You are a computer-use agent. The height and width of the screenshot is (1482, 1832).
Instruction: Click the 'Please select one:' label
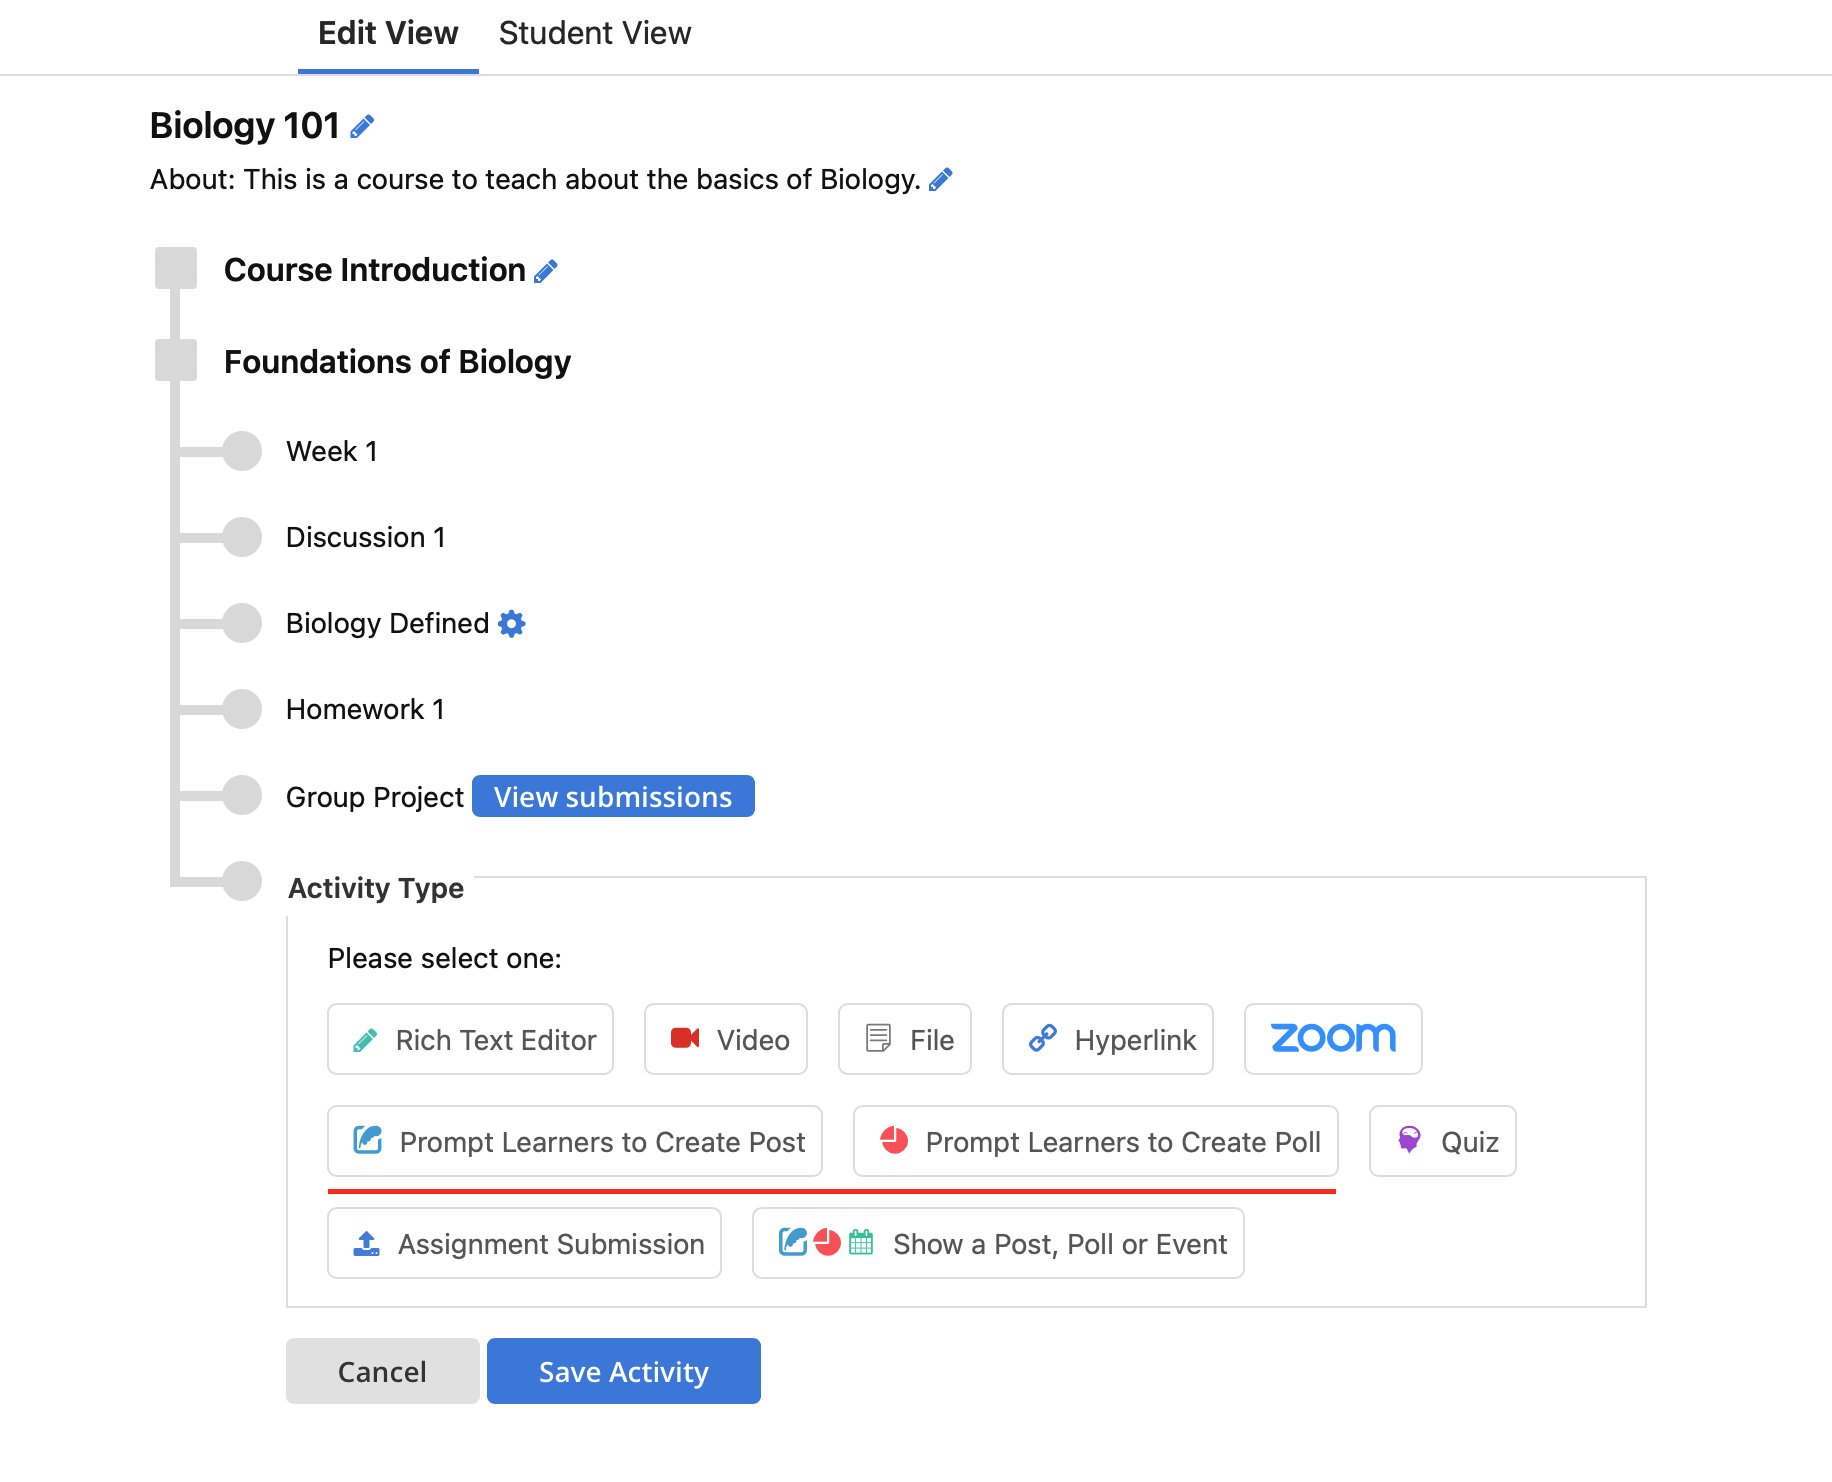[445, 958]
